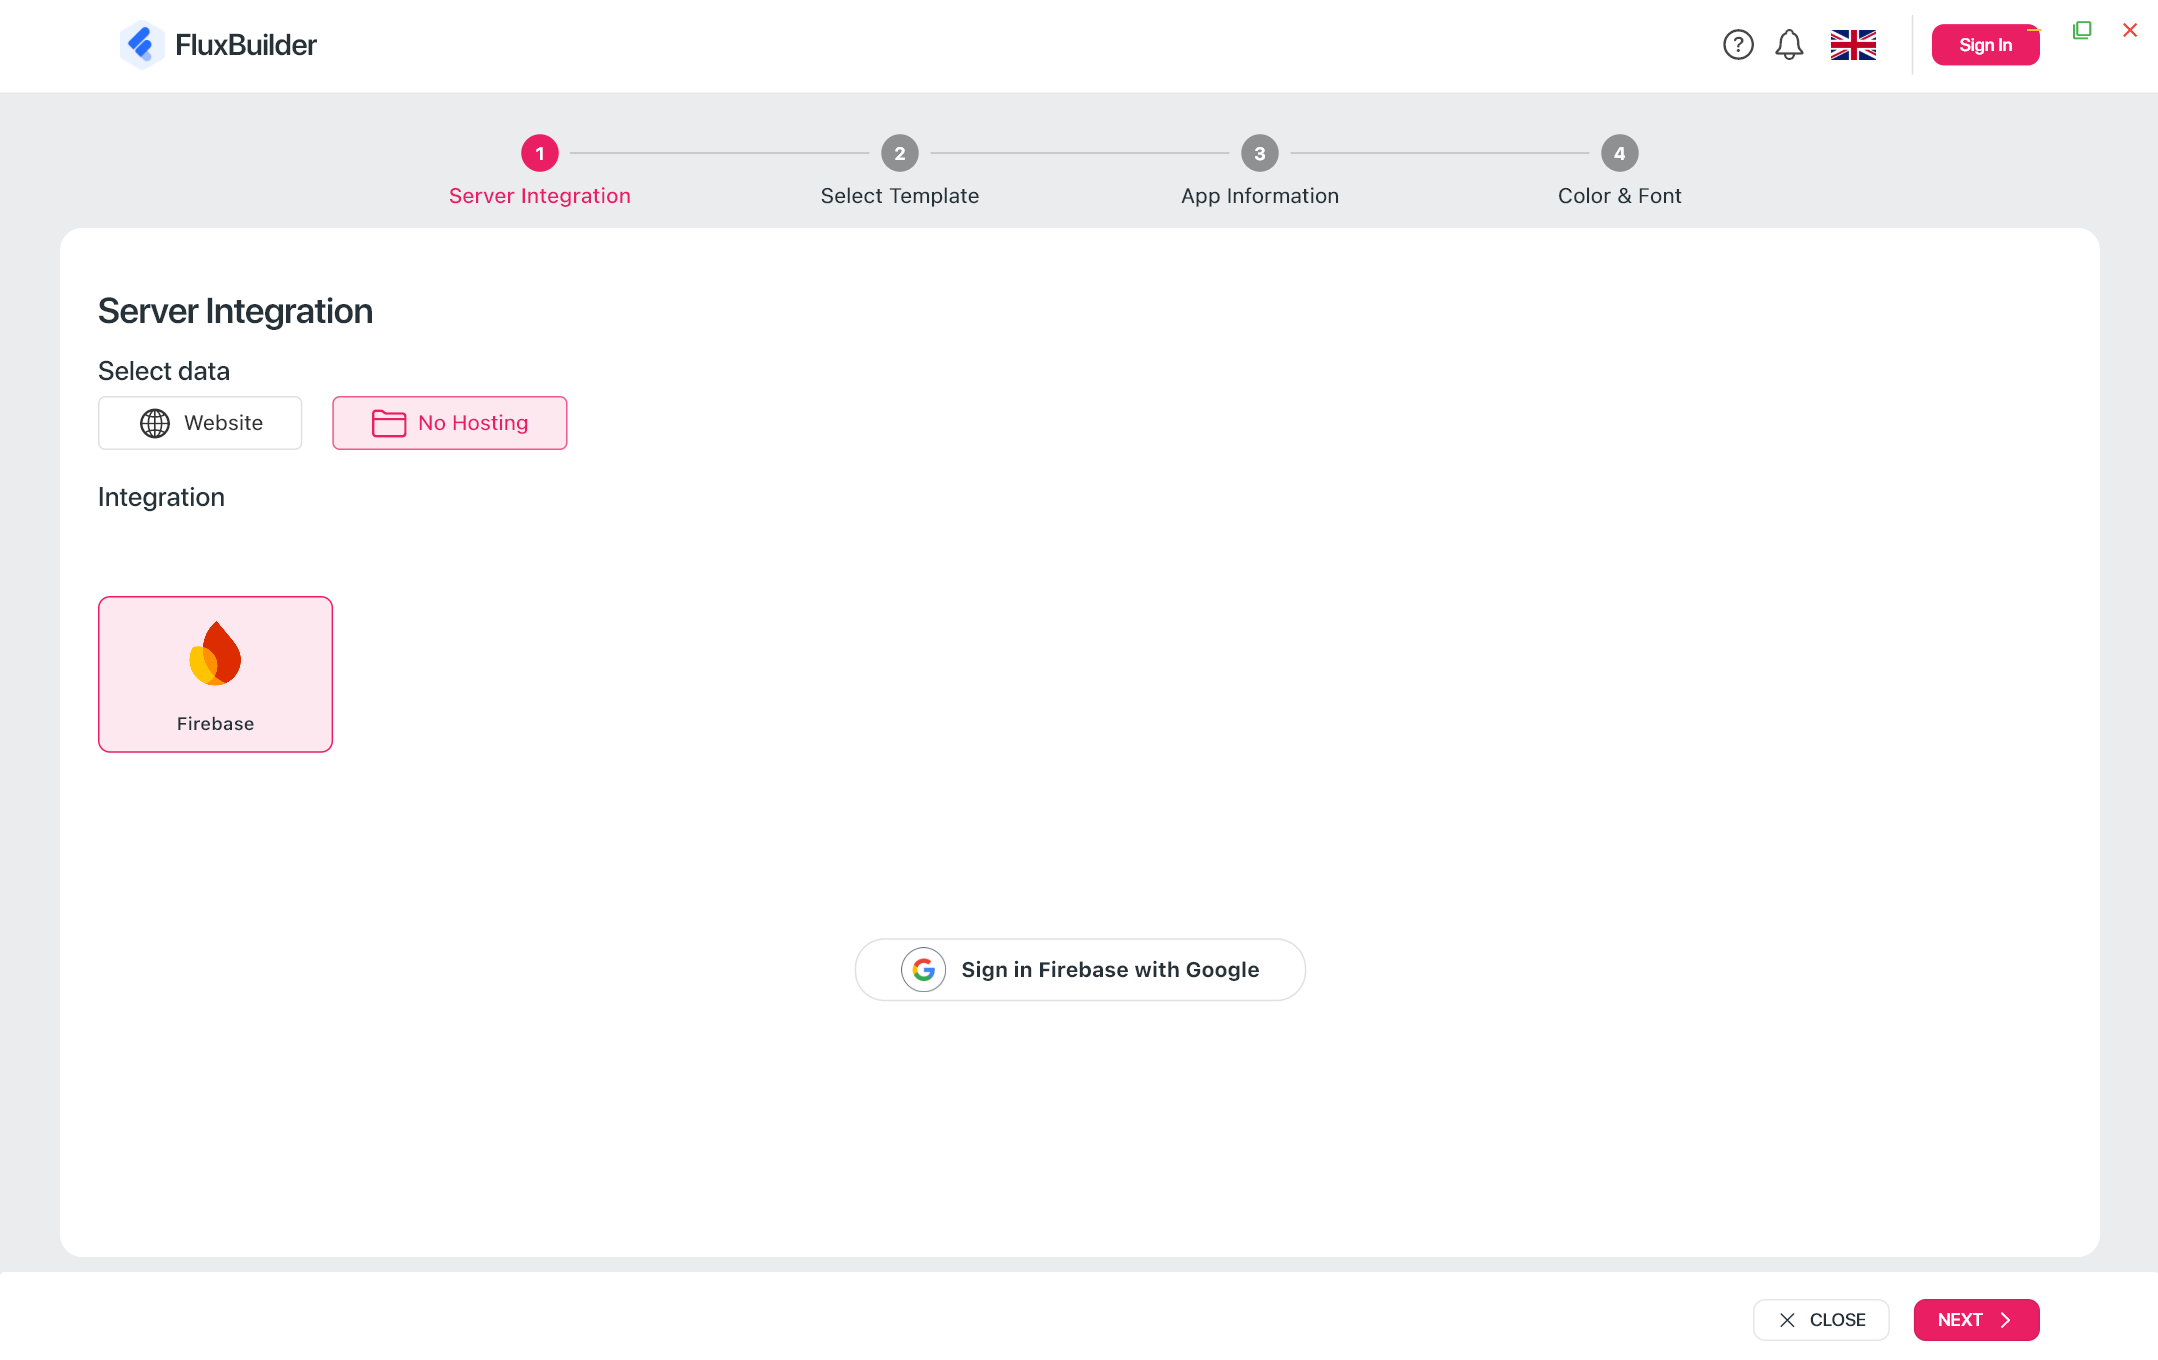The width and height of the screenshot is (2158, 1360).
Task: Change language via UK flag icon
Action: [x=1853, y=45]
